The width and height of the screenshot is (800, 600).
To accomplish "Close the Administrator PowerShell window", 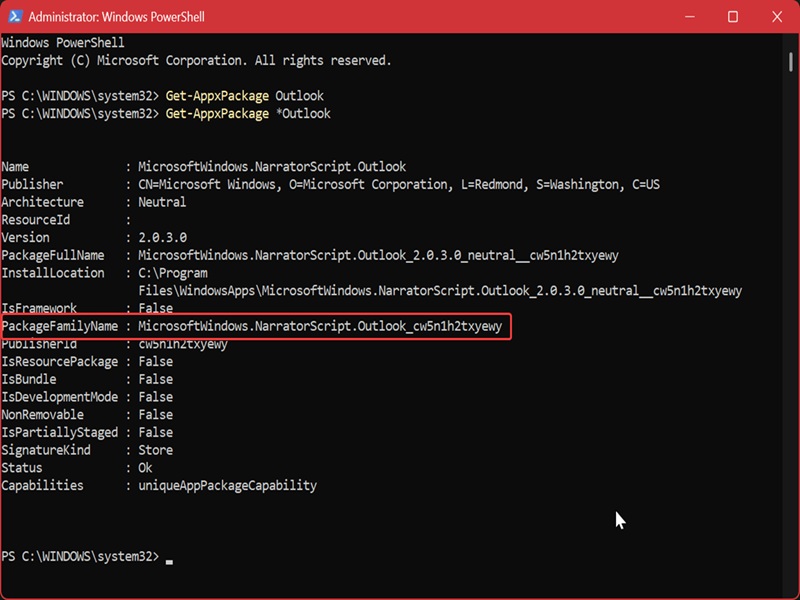I will pos(777,17).
